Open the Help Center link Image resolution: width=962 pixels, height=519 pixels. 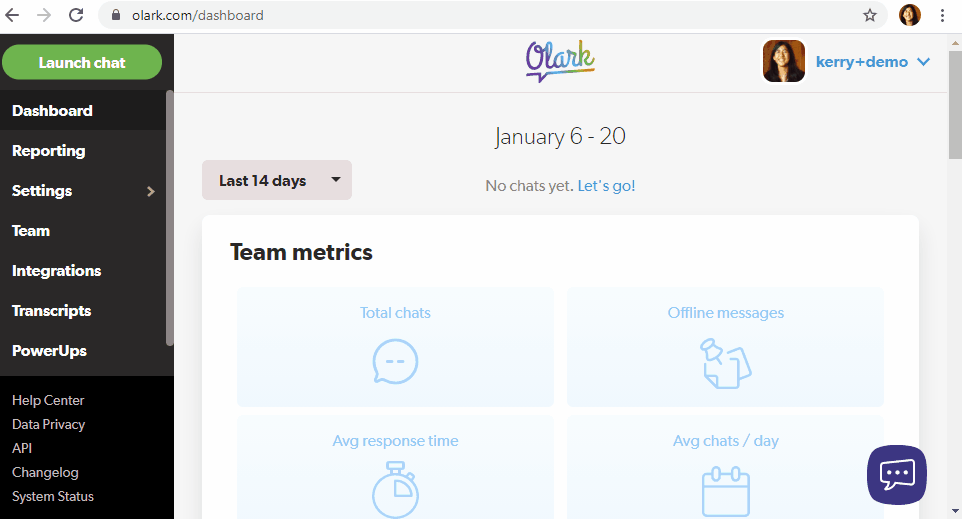[48, 400]
